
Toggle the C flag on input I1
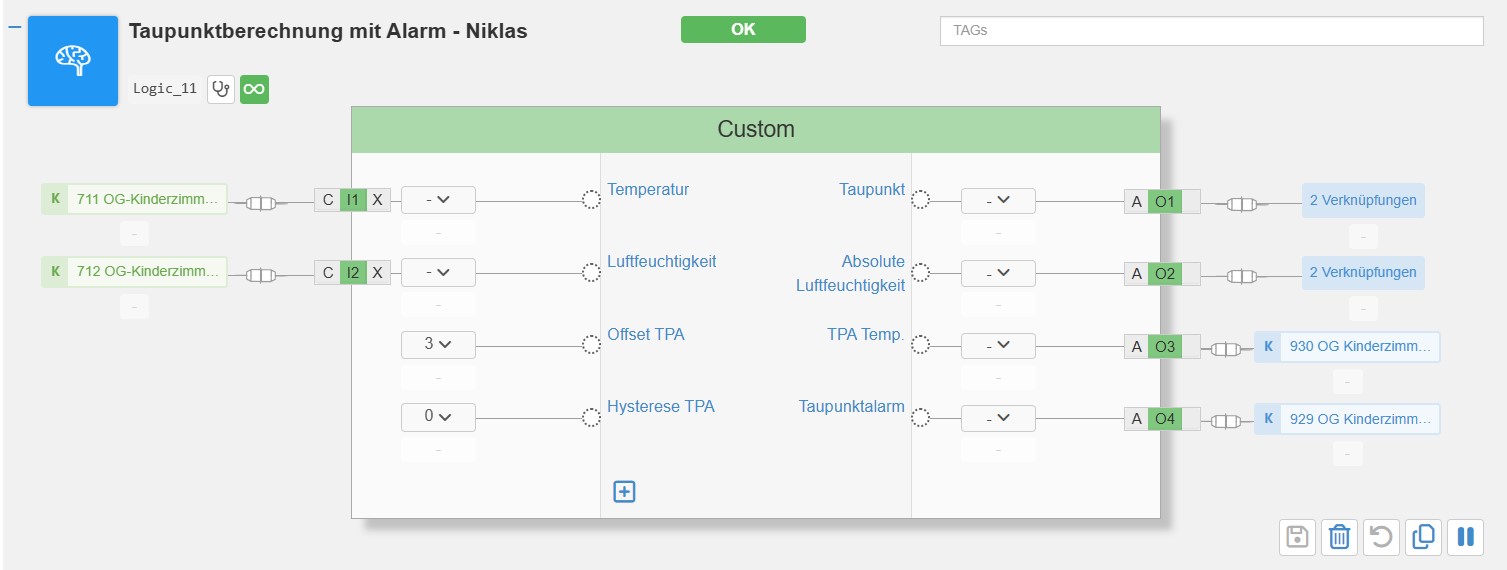[x=327, y=200]
